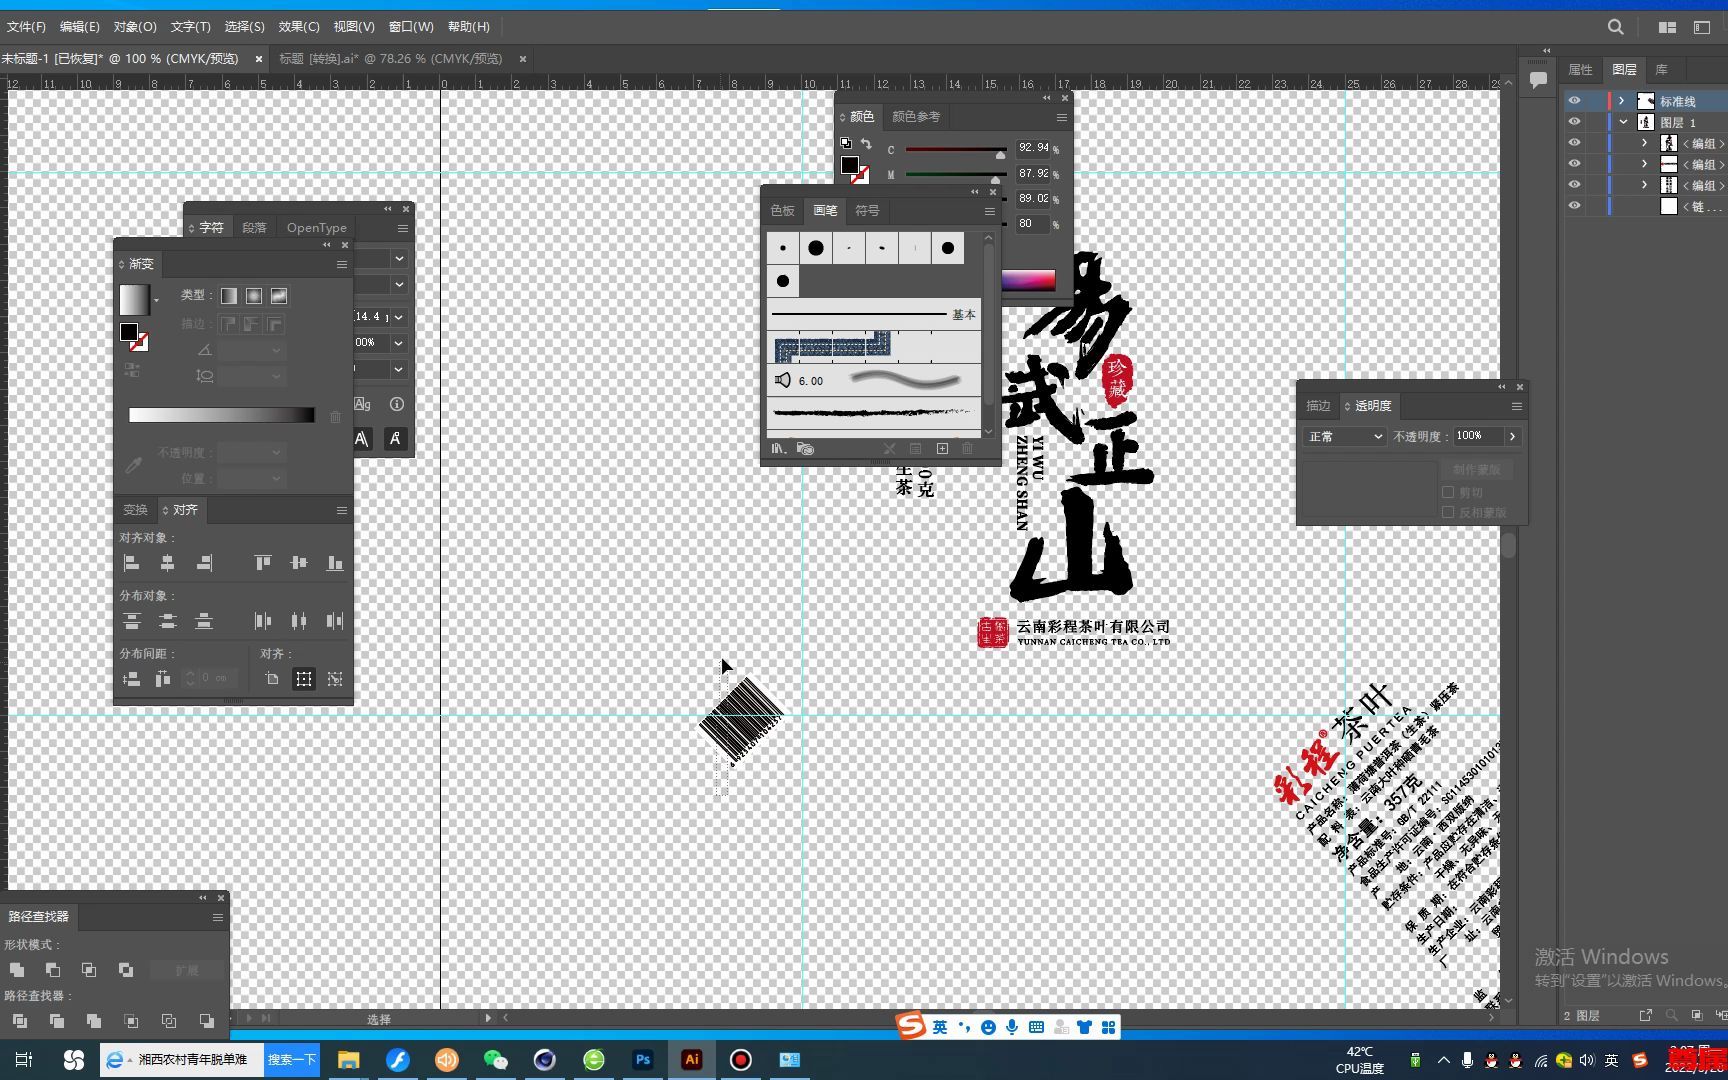
Task: Click vertical align bottom icon in Align panel
Action: tap(335, 563)
